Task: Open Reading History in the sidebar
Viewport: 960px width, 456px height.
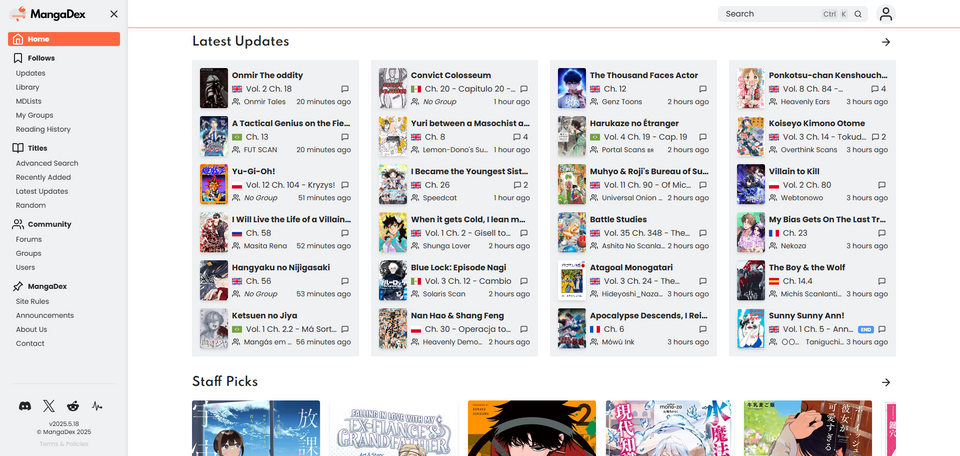Action: 43,130
